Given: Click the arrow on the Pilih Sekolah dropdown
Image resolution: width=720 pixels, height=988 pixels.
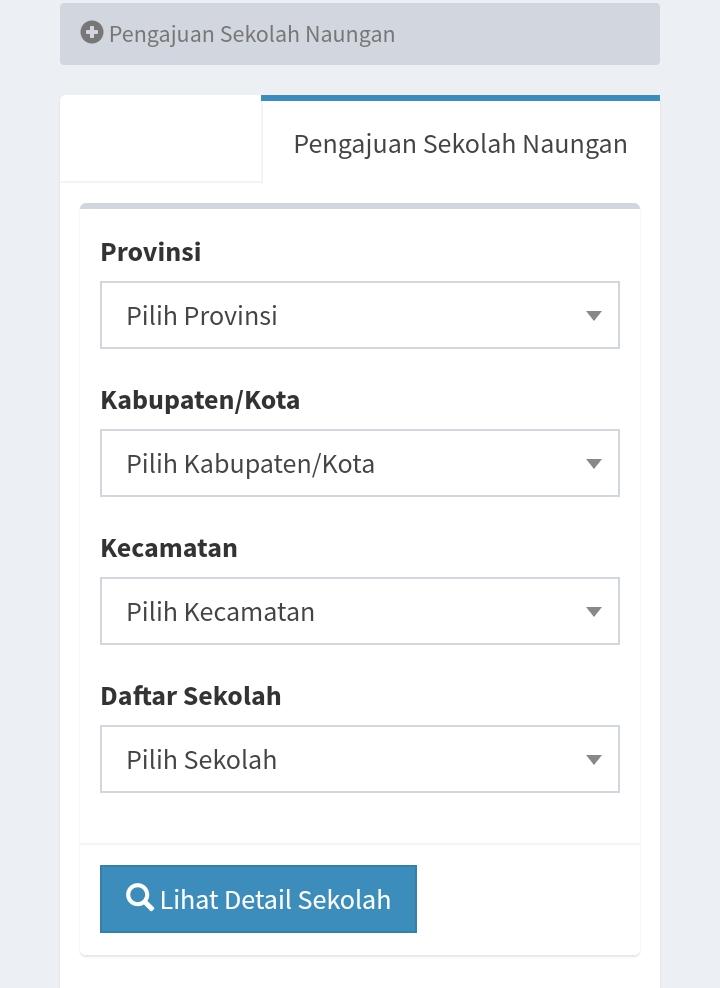Looking at the screenshot, I should (x=593, y=760).
